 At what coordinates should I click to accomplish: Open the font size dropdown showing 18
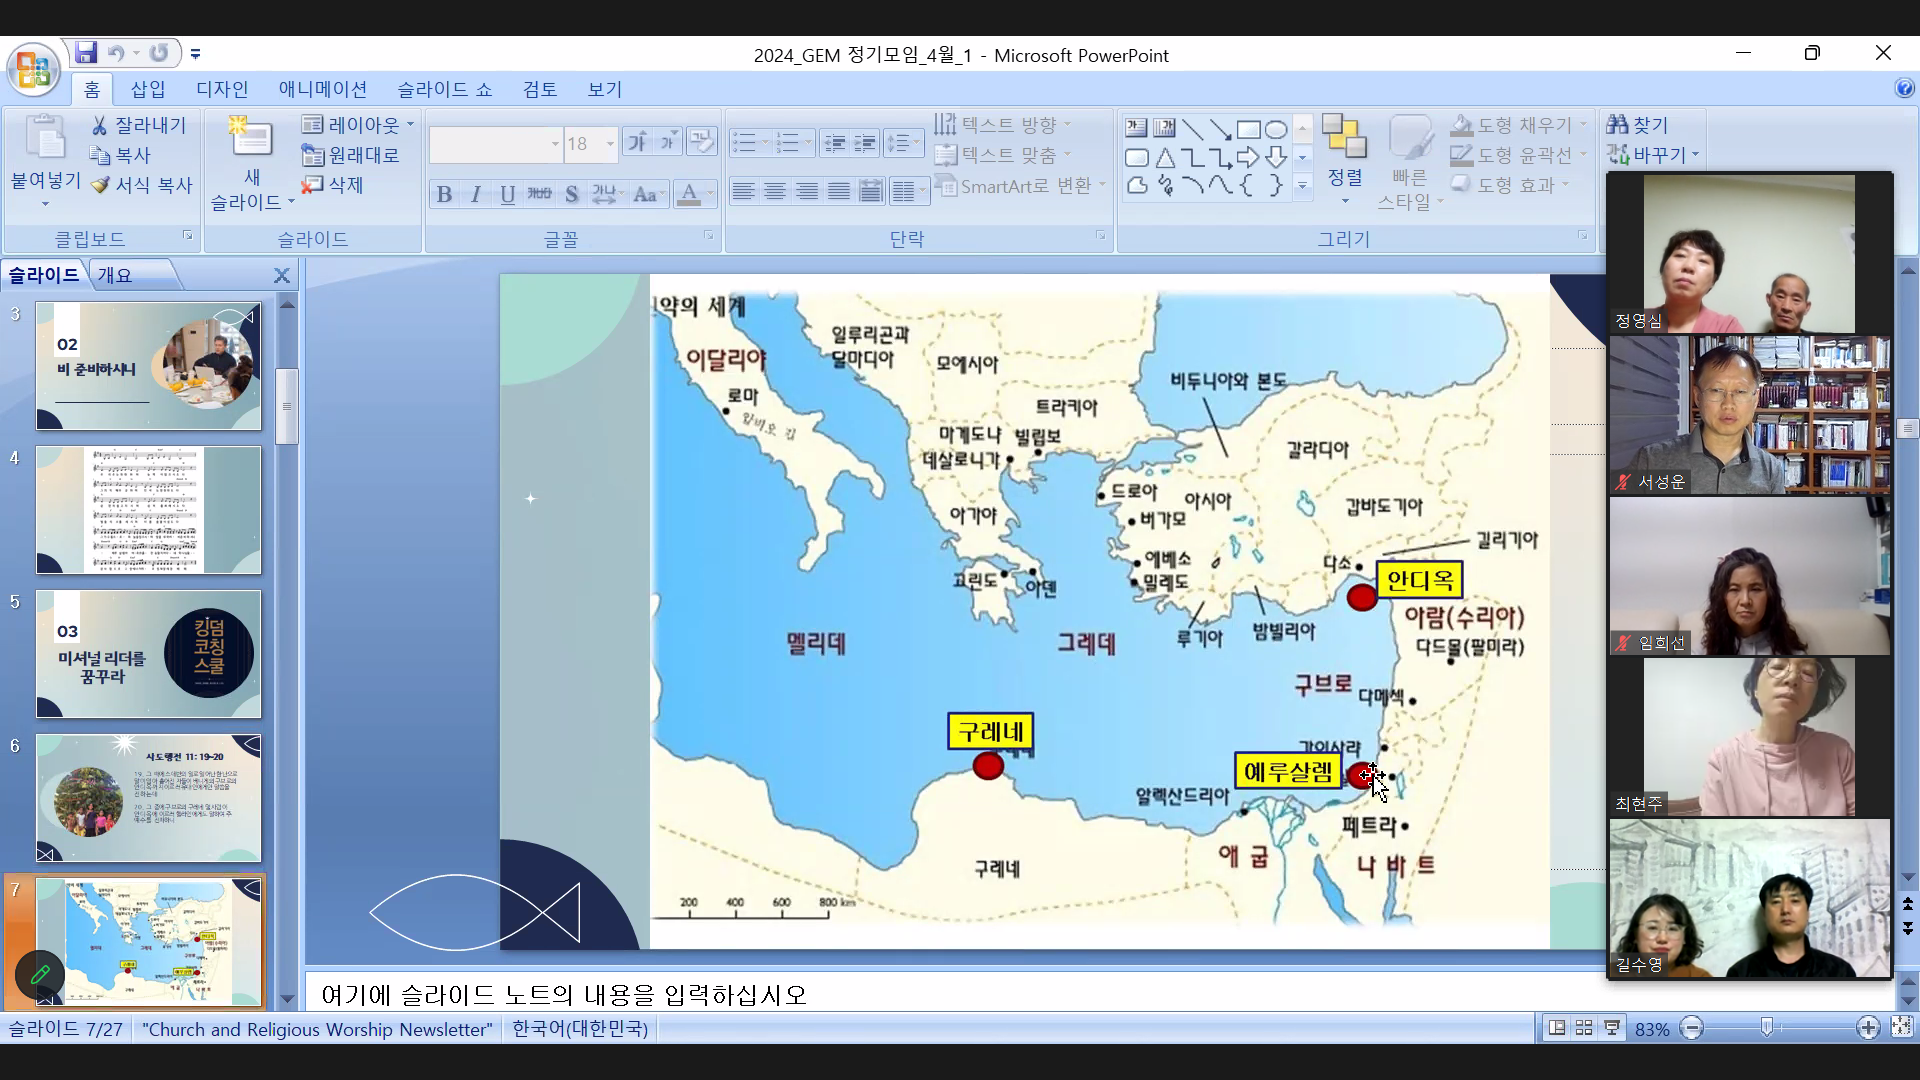pos(609,144)
